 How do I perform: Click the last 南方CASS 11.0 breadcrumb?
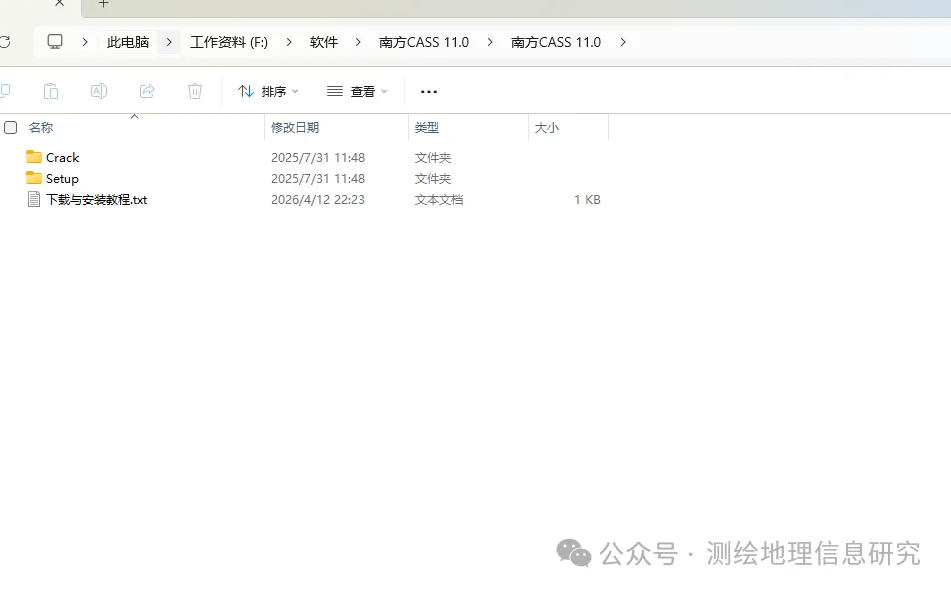click(x=556, y=42)
